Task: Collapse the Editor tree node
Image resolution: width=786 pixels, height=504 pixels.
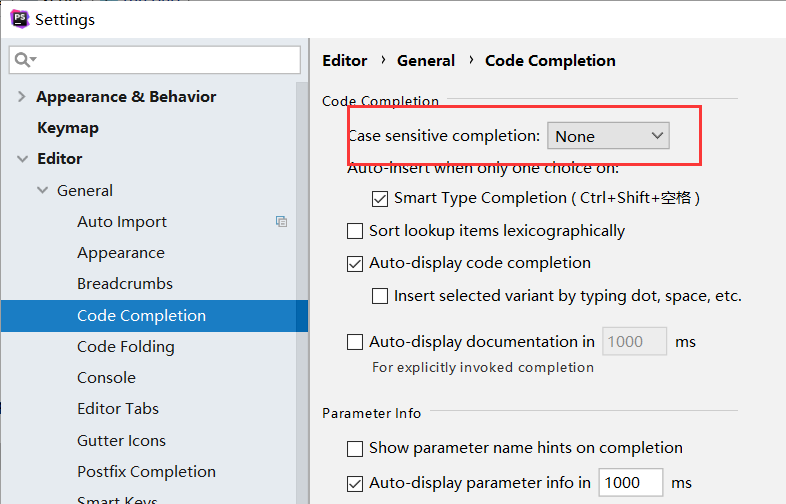Action: click(23, 159)
